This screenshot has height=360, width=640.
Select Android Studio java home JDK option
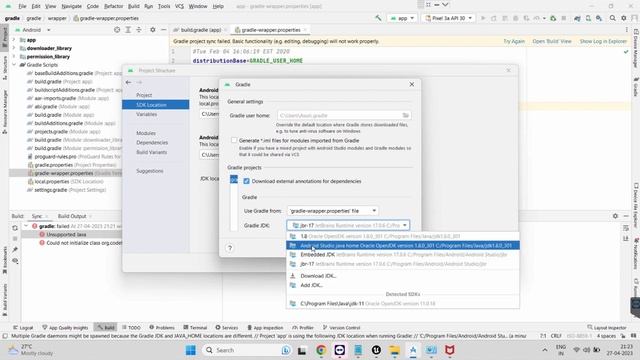click(x=402, y=245)
